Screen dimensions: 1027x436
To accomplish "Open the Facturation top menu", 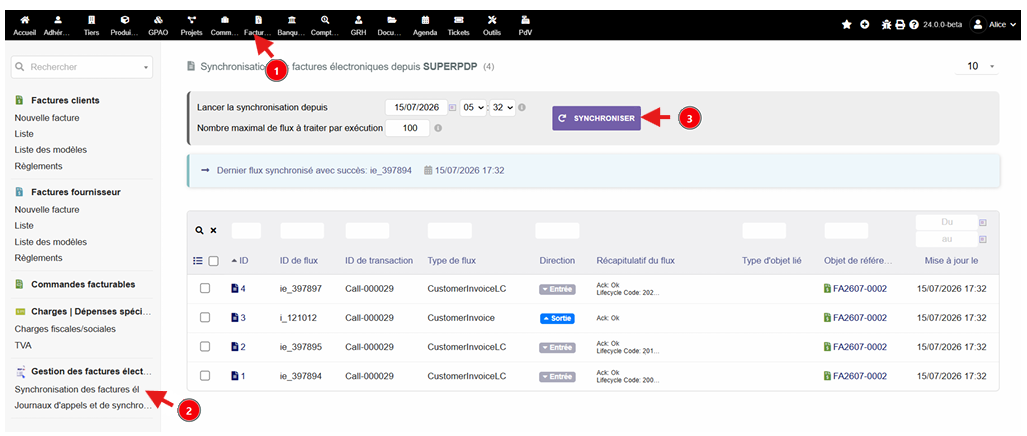I will (x=257, y=26).
